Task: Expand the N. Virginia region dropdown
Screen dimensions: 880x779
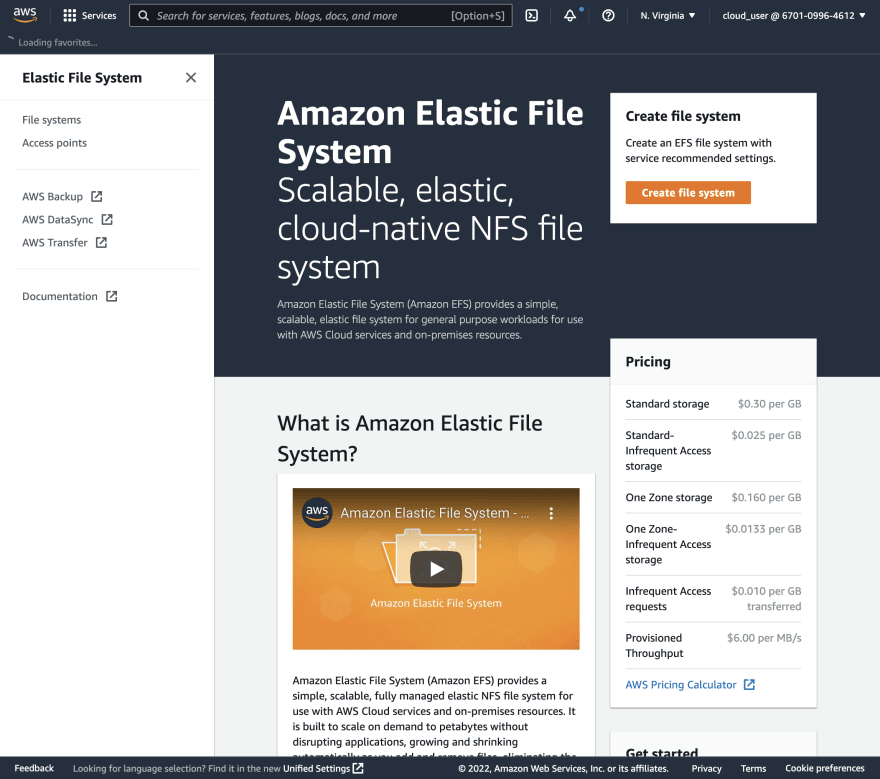Action: (668, 16)
